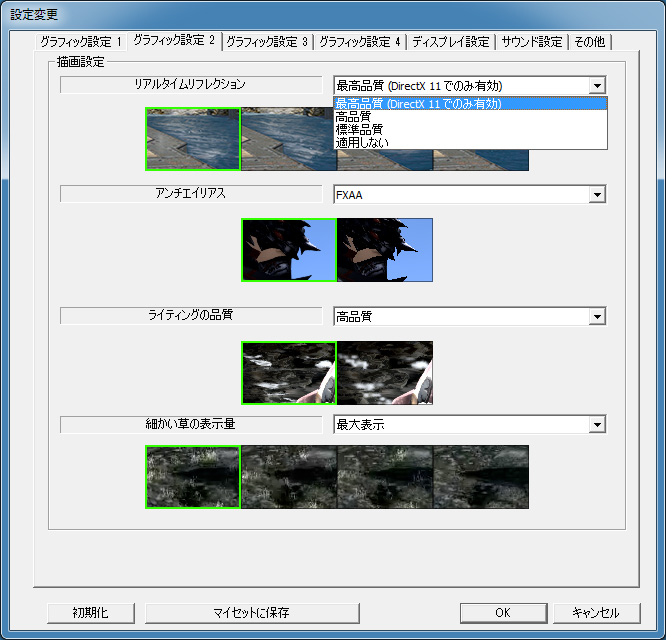Choose the second lighting quality preview
The height and width of the screenshot is (640, 666).
(x=385, y=372)
